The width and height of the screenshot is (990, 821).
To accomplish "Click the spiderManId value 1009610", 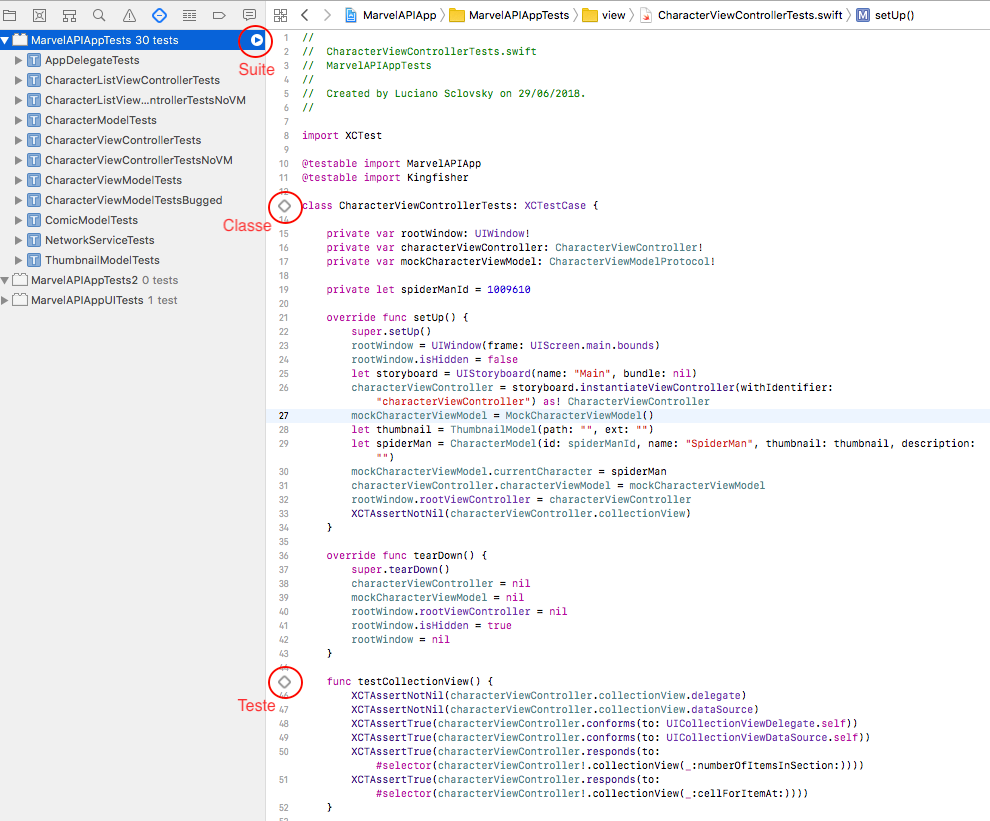I will point(509,290).
